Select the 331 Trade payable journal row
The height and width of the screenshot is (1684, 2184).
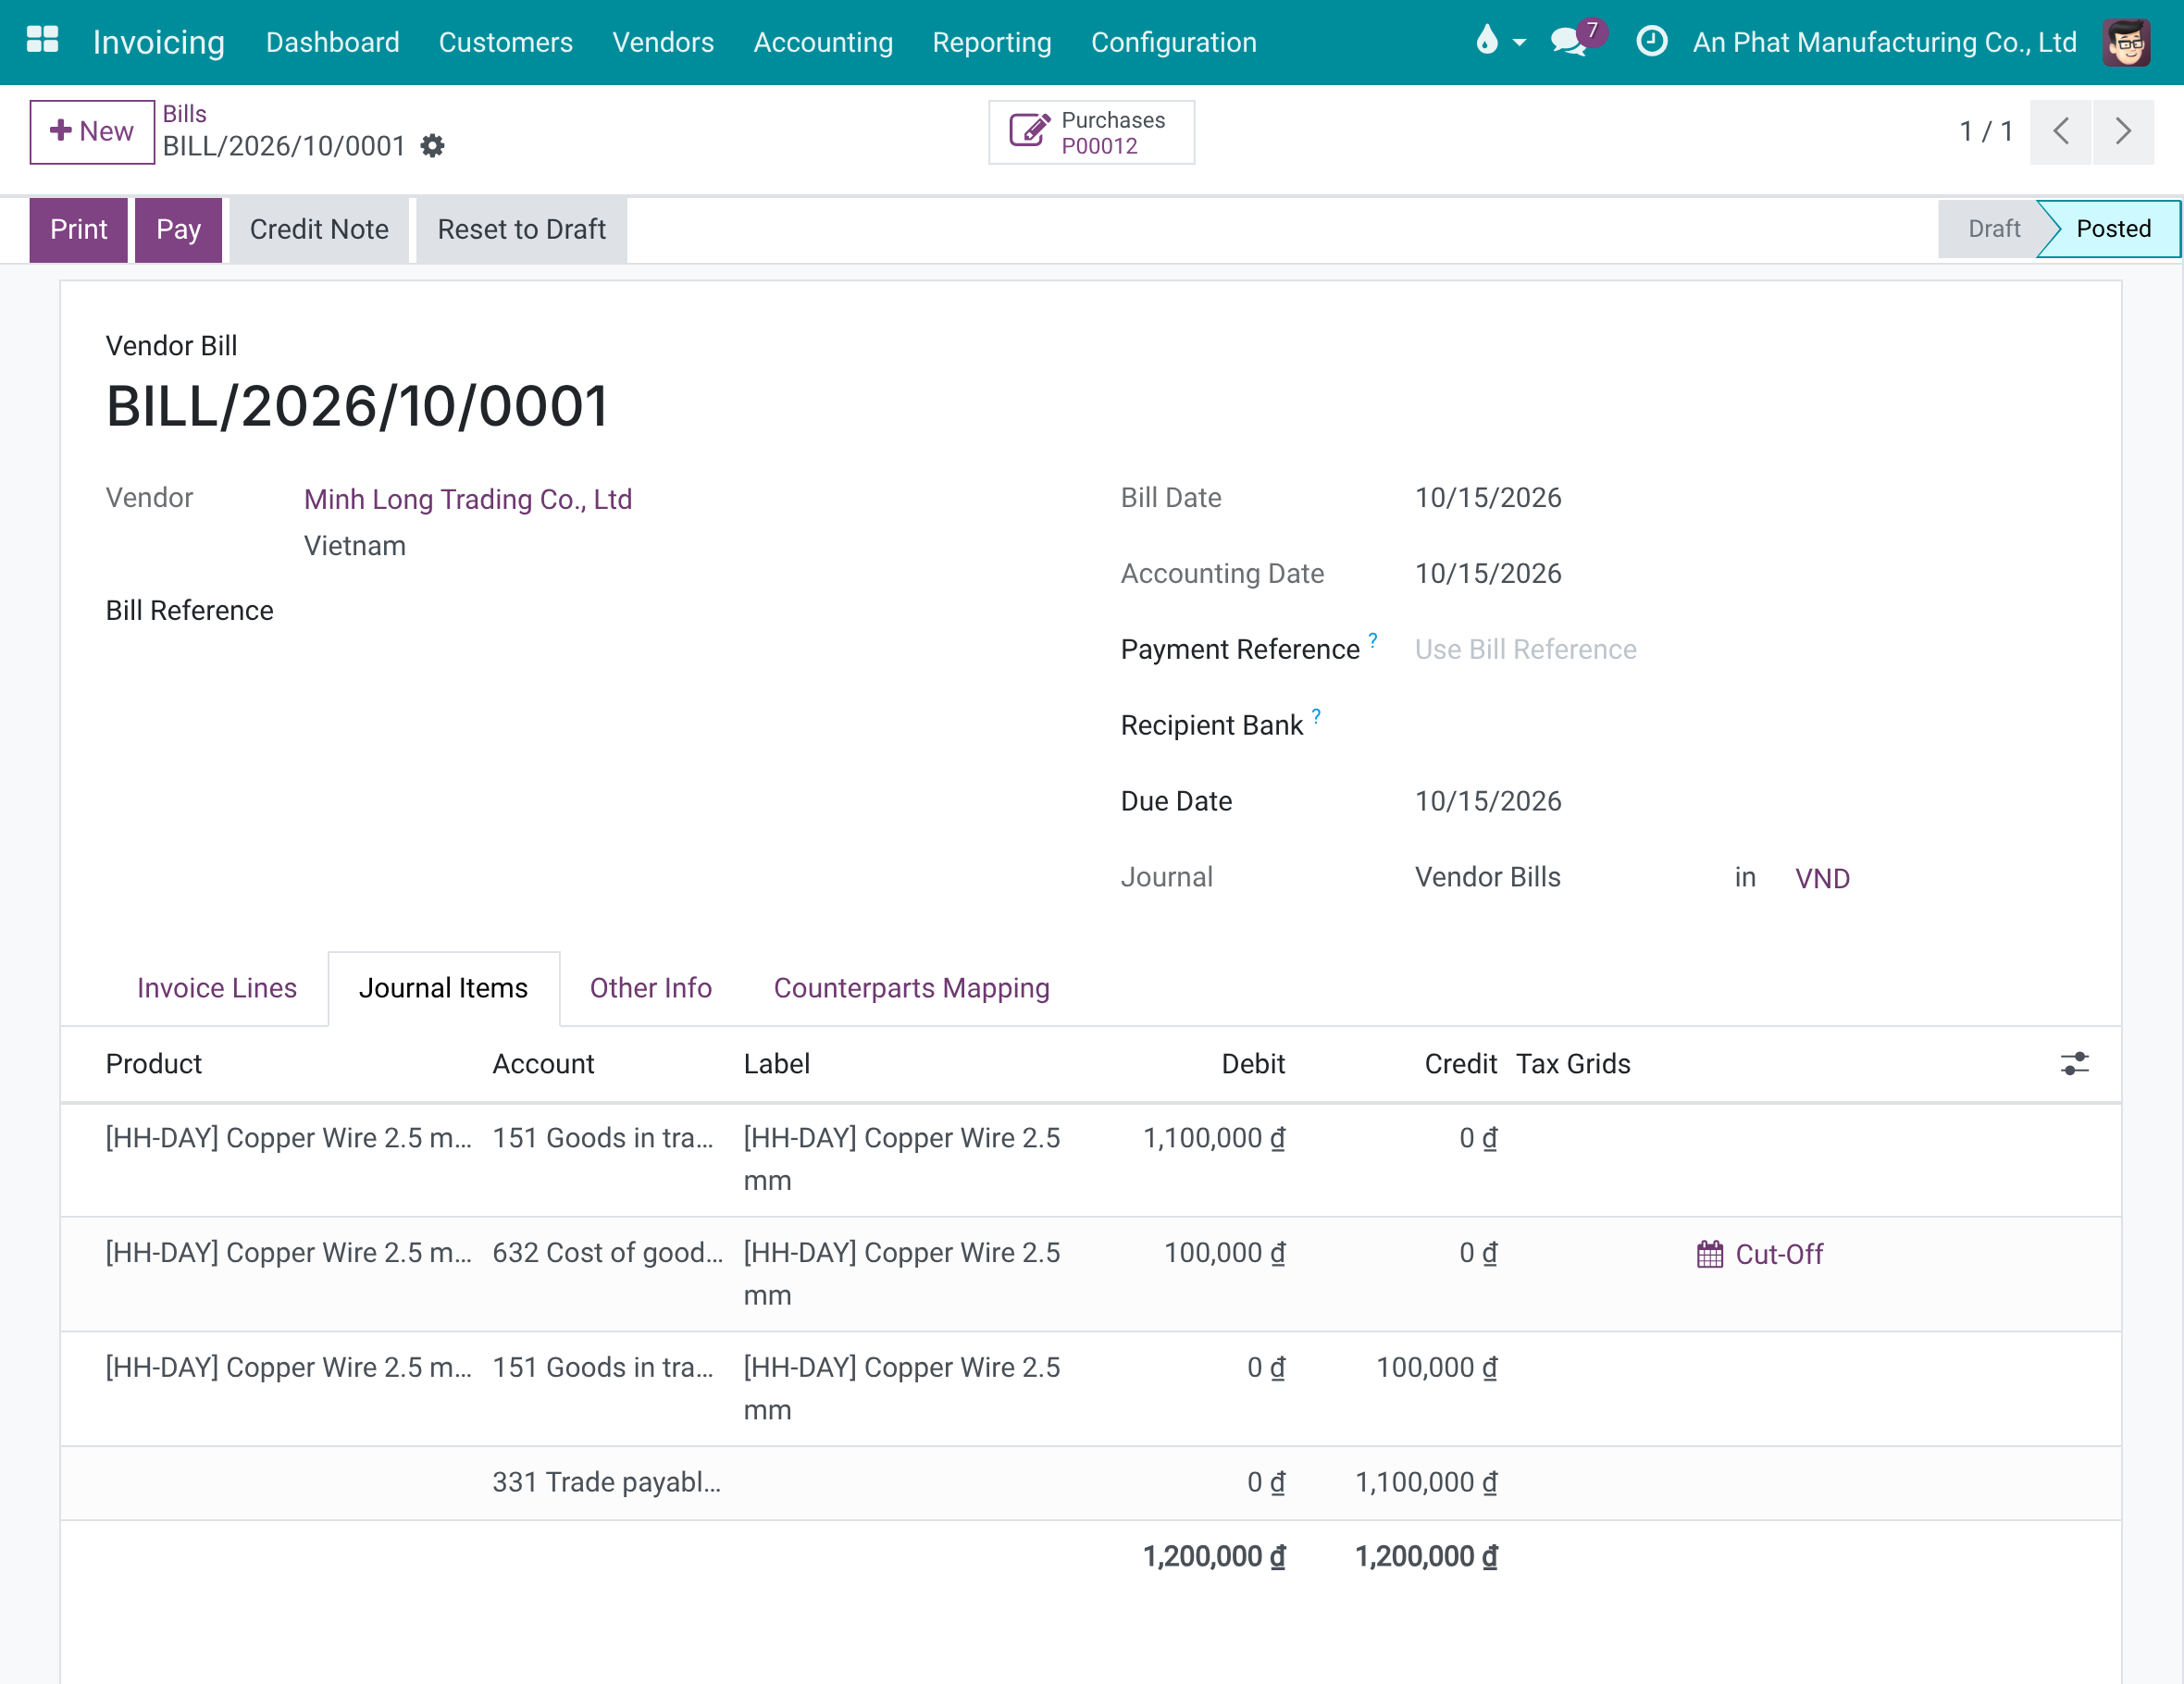[1090, 1483]
